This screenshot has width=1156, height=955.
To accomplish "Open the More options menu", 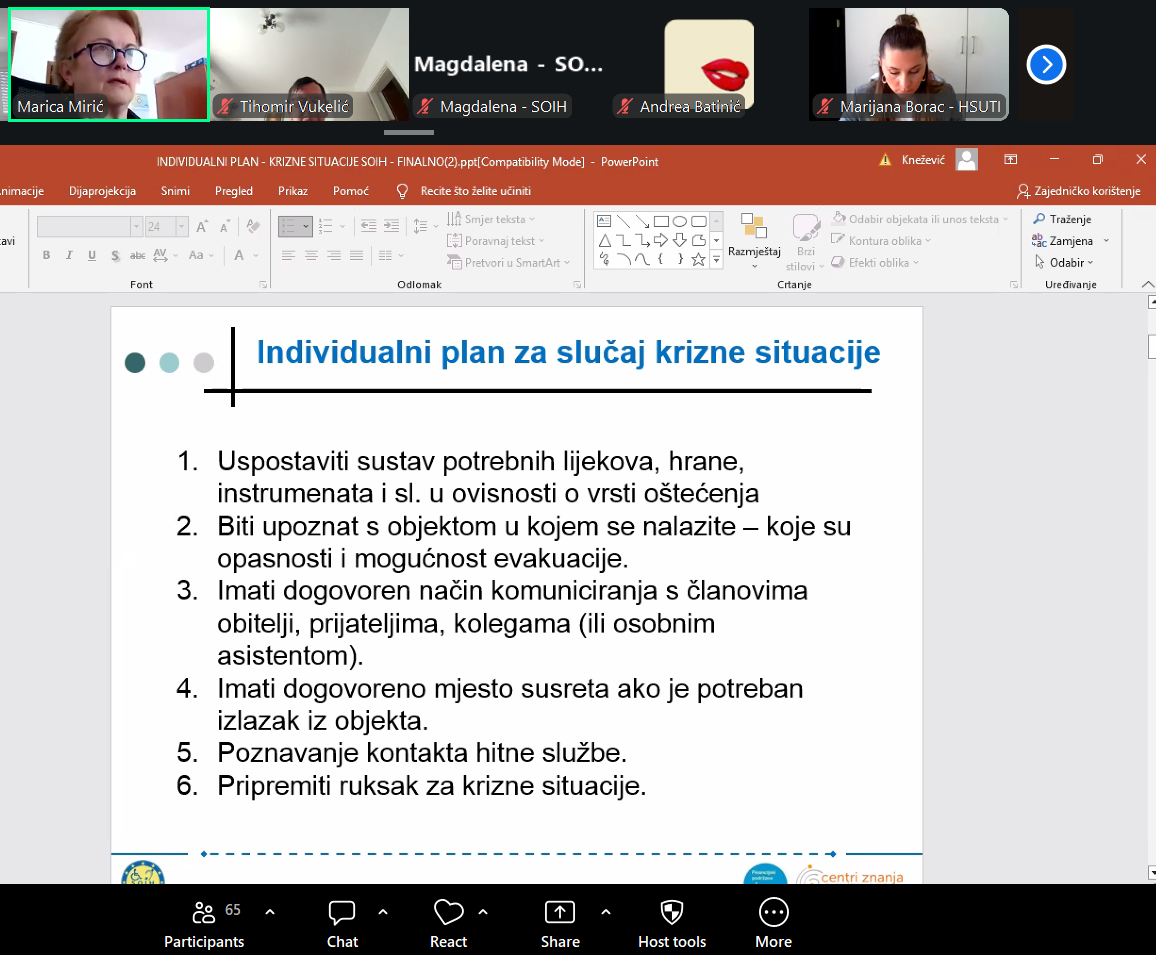I will pyautogui.click(x=773, y=922).
